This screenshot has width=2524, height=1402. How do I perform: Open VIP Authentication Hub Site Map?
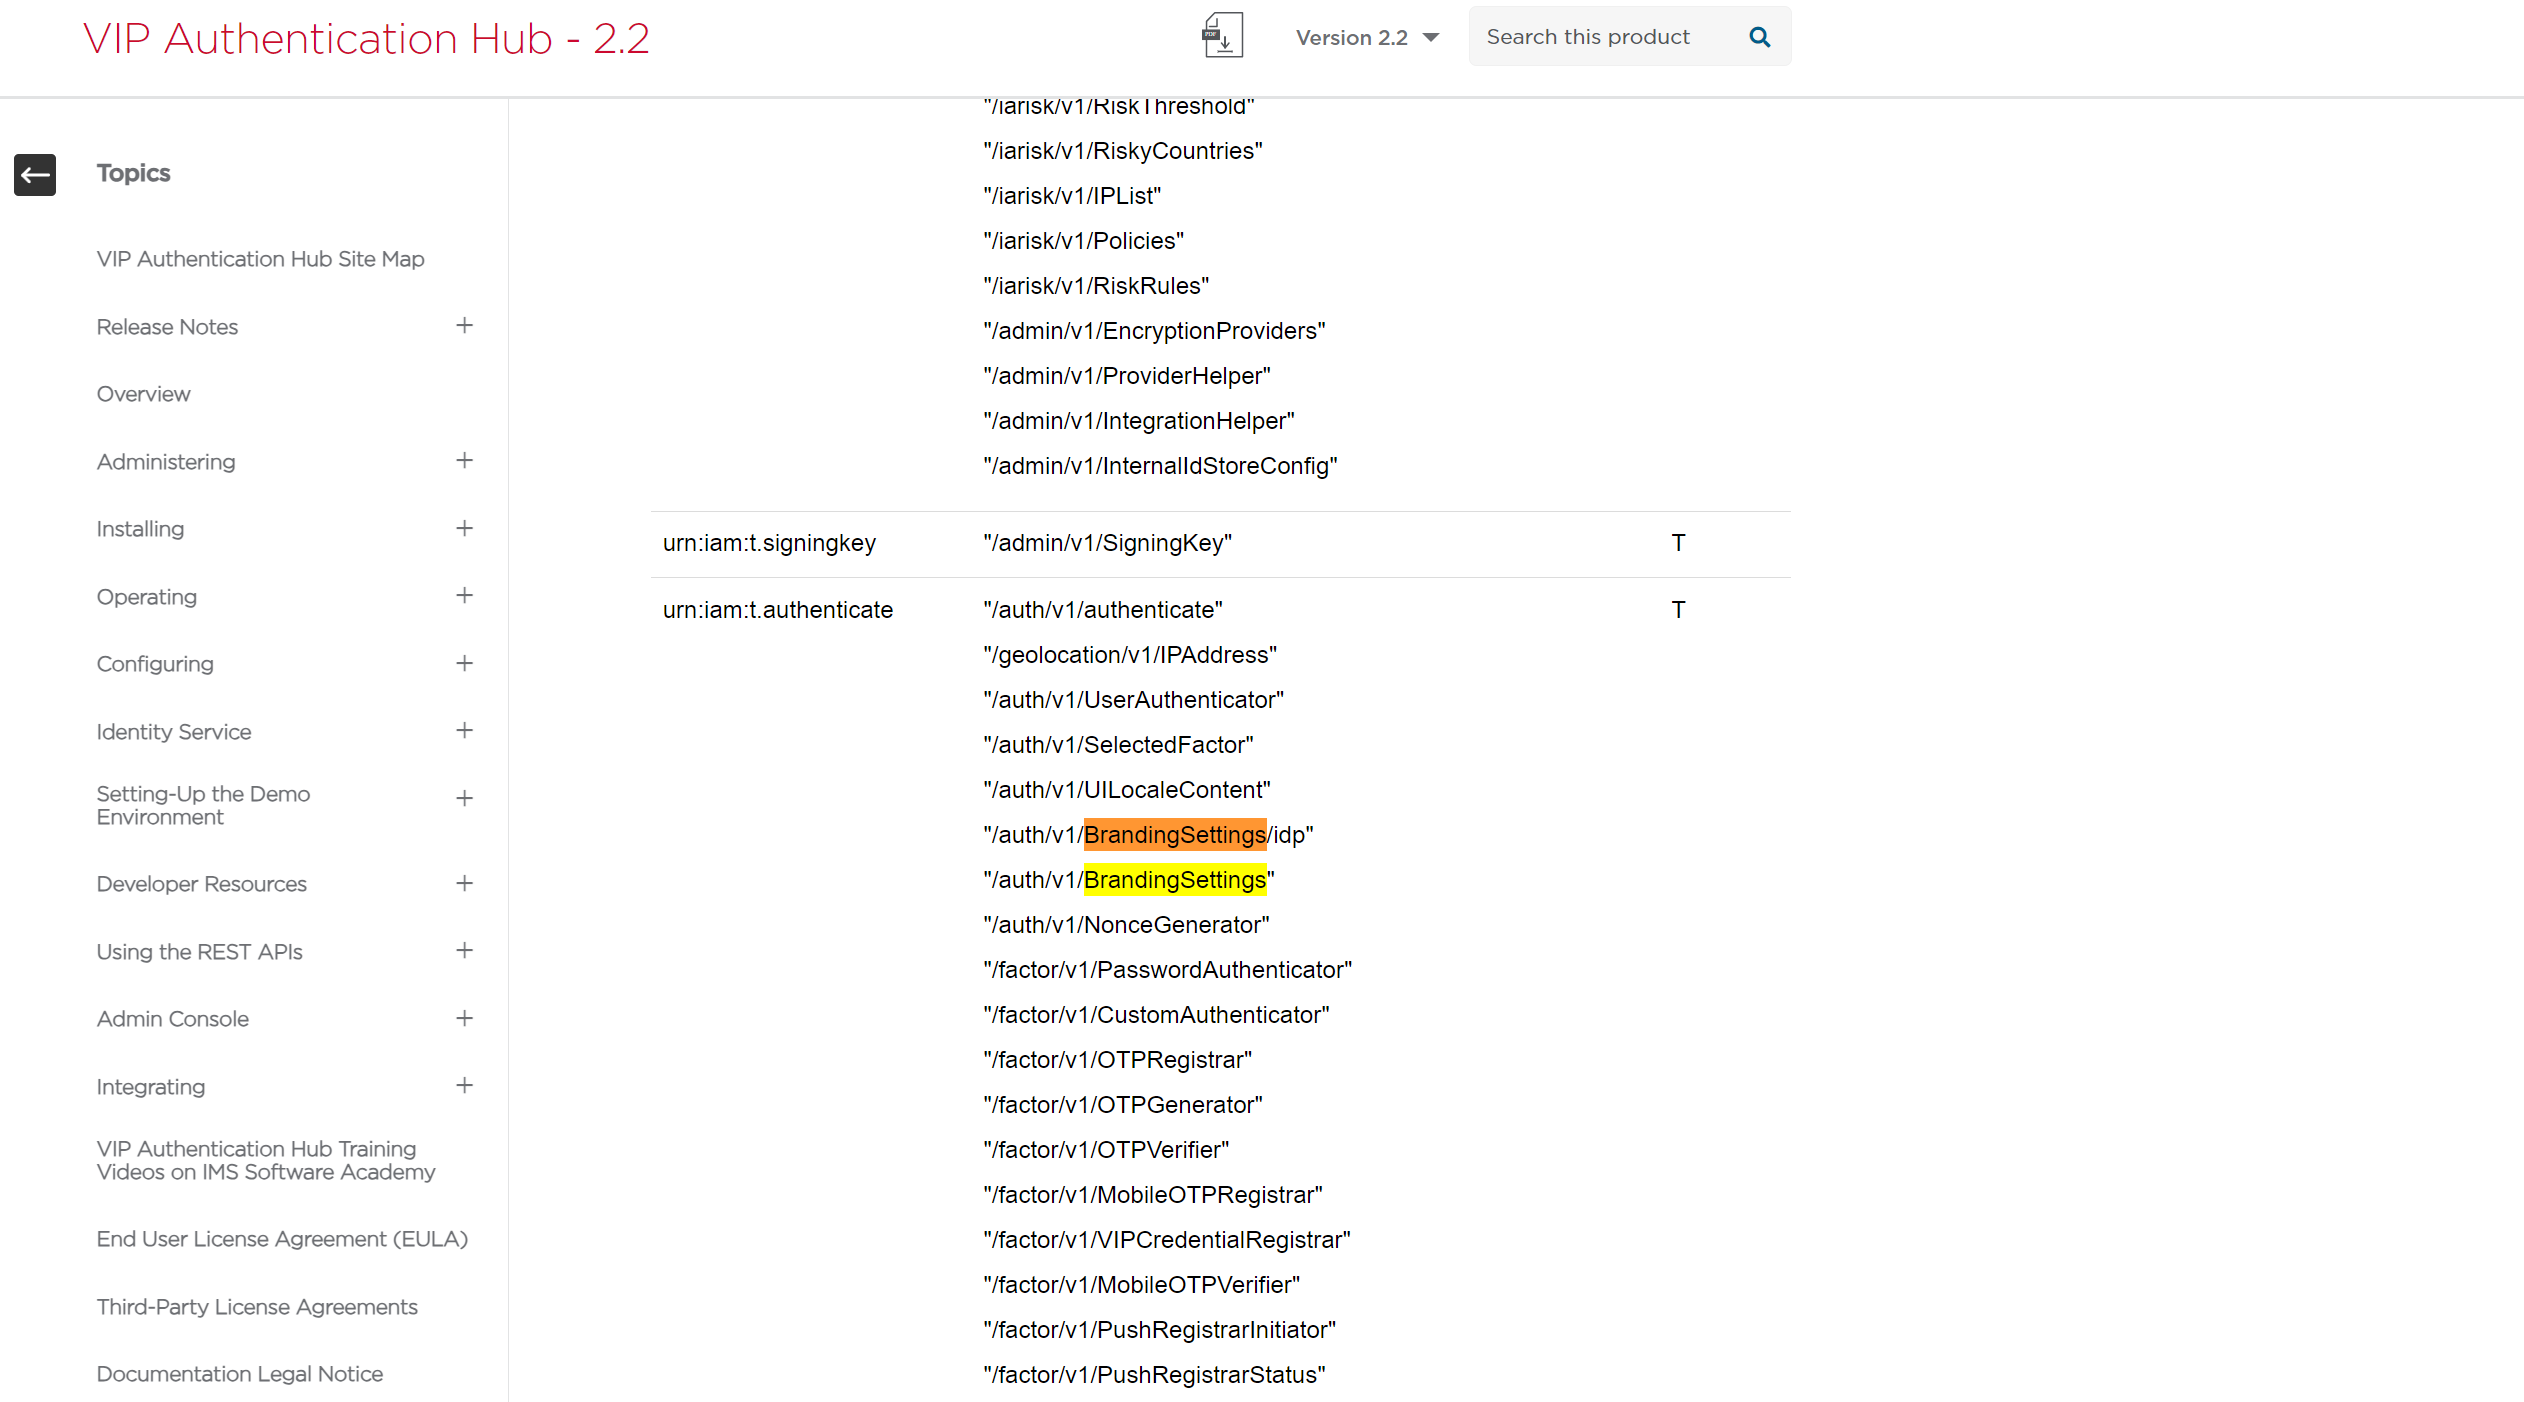tap(260, 259)
